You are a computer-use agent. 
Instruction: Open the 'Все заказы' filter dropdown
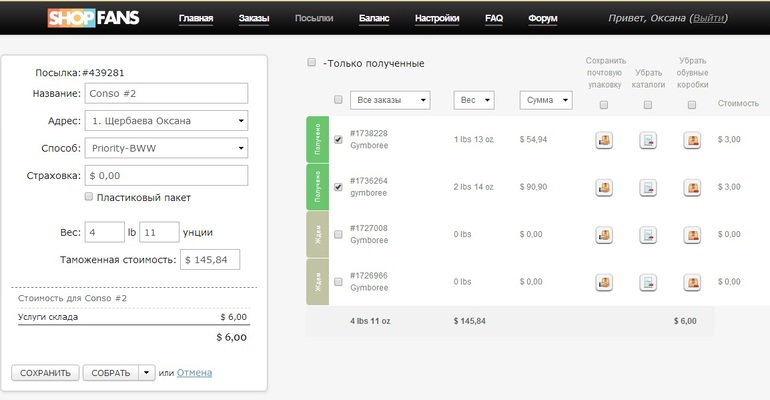390,100
